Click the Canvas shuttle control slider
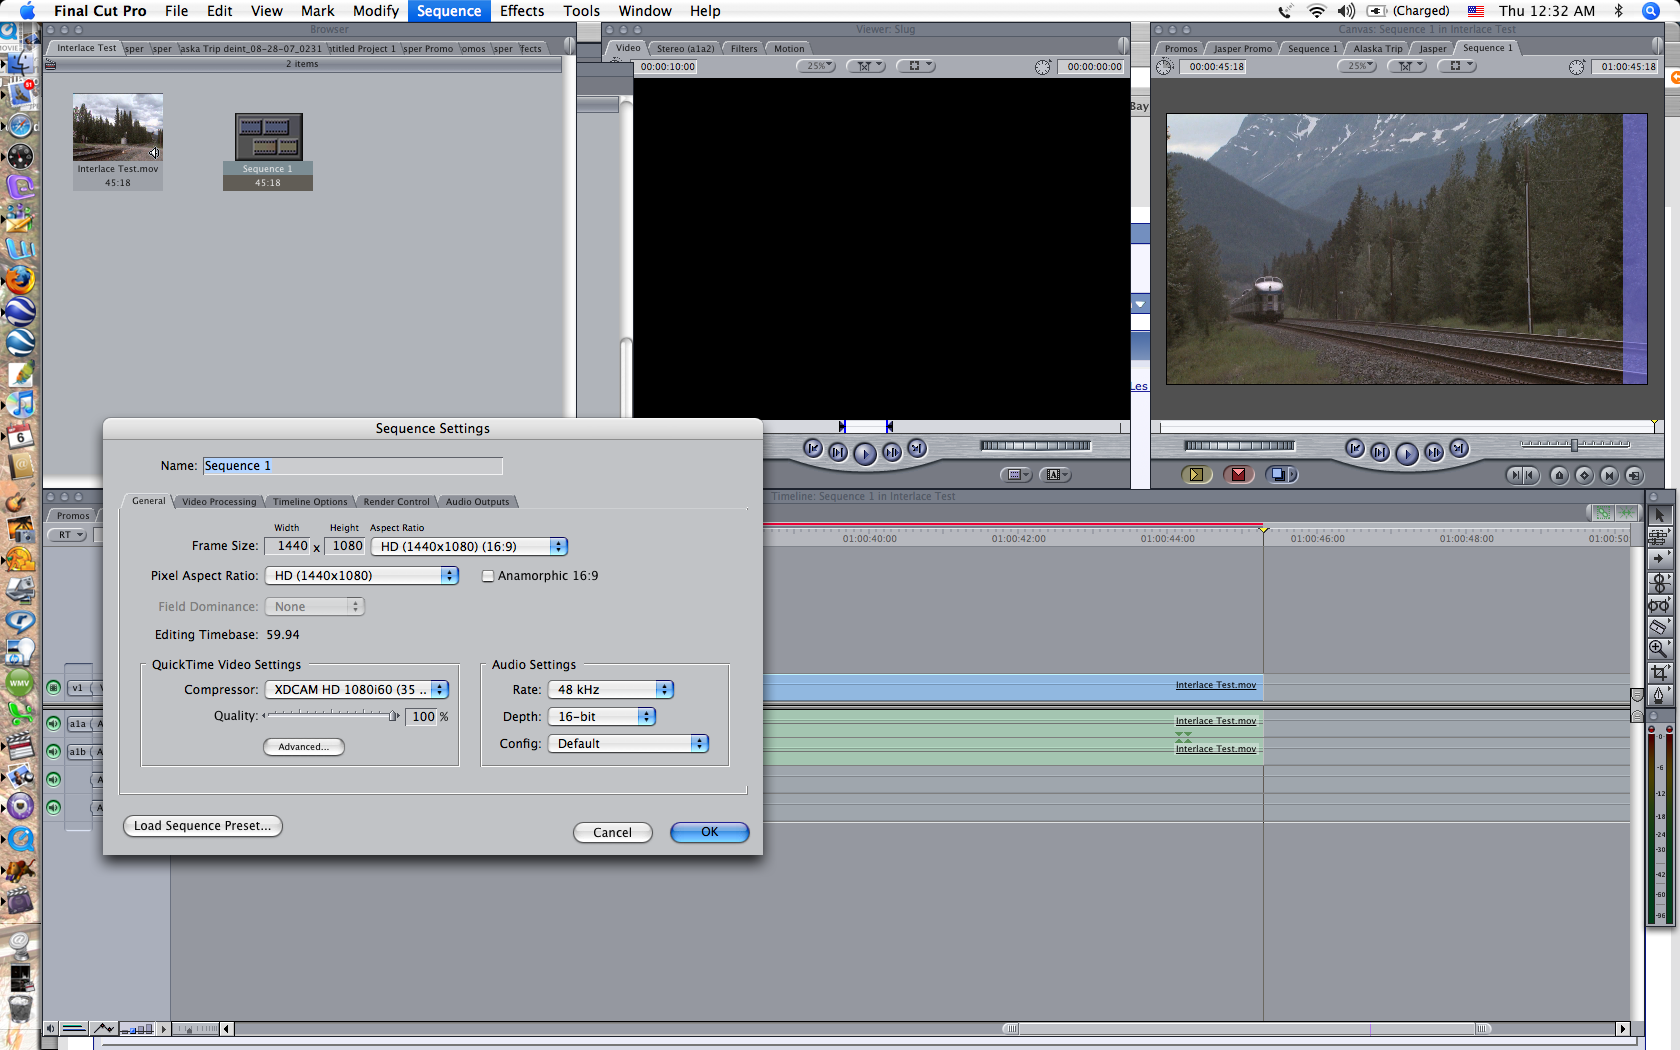This screenshot has height=1050, width=1680. 1575,445
